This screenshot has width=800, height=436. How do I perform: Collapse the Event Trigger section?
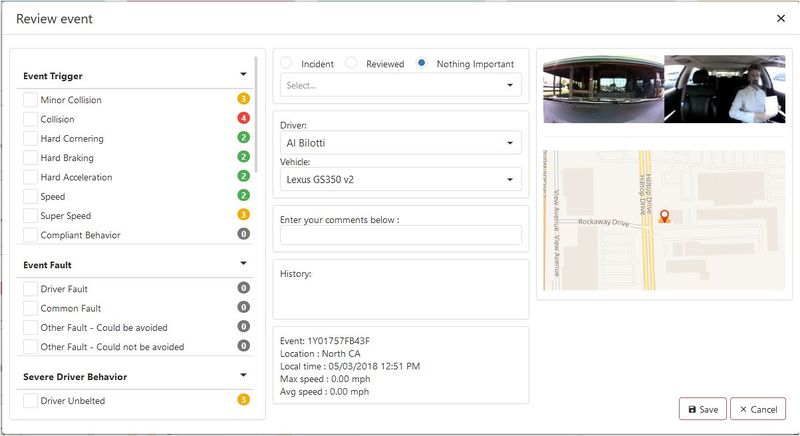click(x=243, y=74)
